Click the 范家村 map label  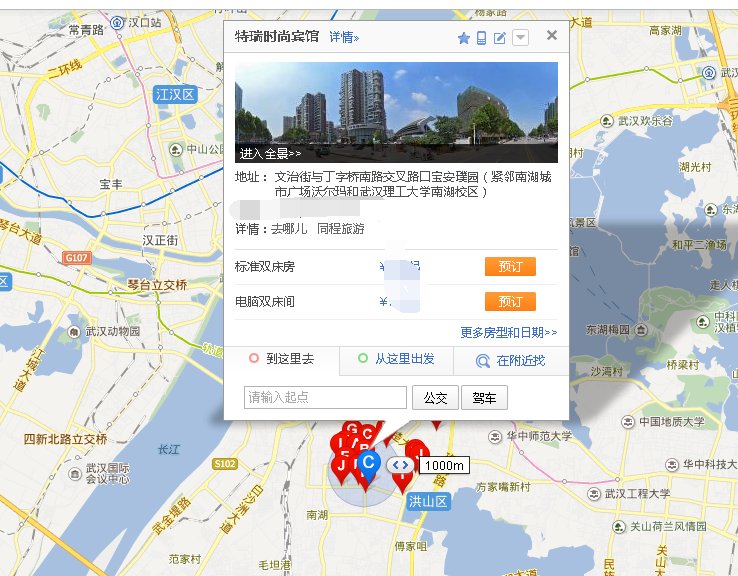[185, 559]
